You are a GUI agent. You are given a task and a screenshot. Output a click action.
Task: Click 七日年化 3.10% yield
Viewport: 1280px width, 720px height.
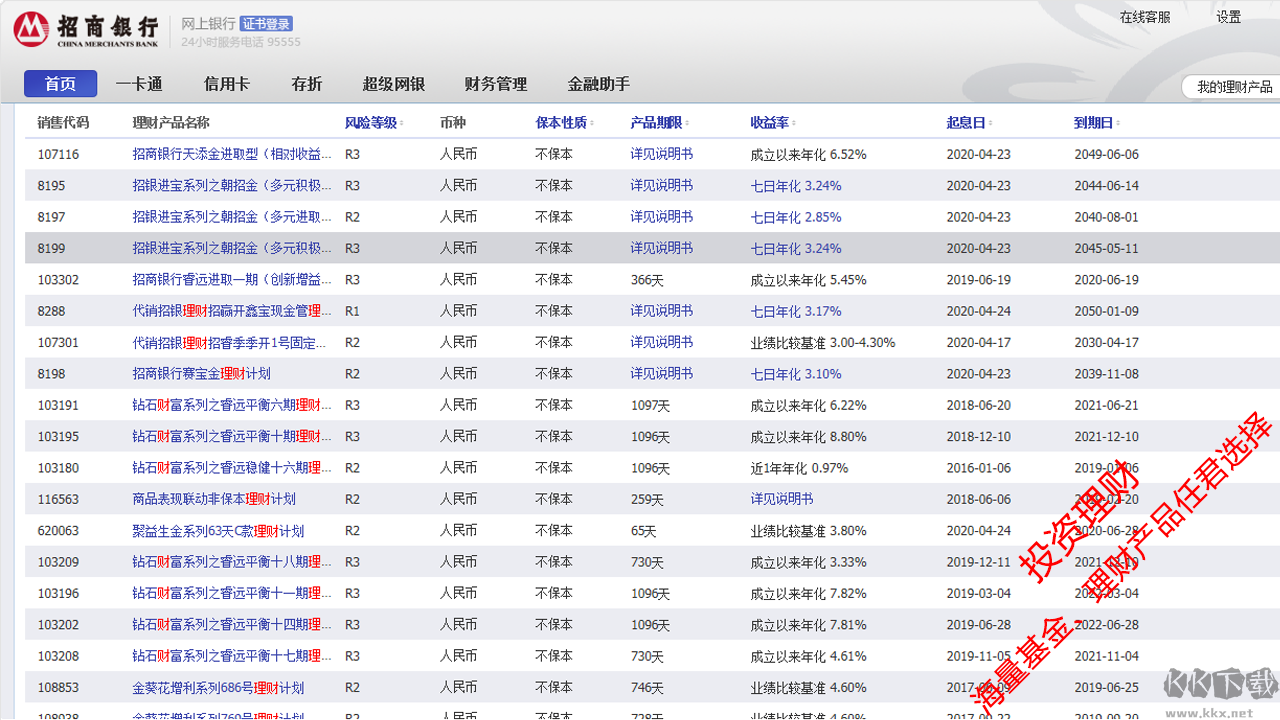[796, 374]
